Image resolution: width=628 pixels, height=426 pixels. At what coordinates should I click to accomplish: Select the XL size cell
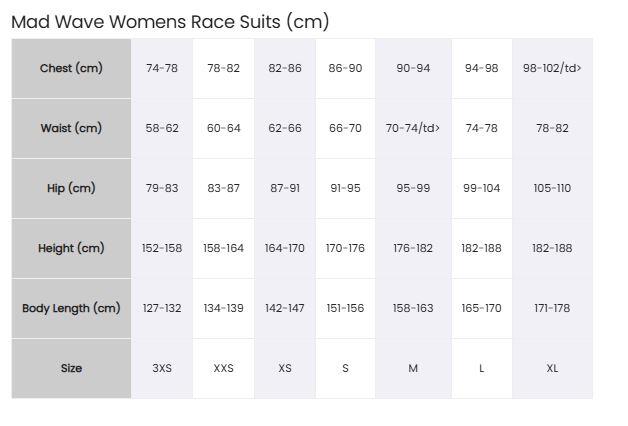[552, 369]
